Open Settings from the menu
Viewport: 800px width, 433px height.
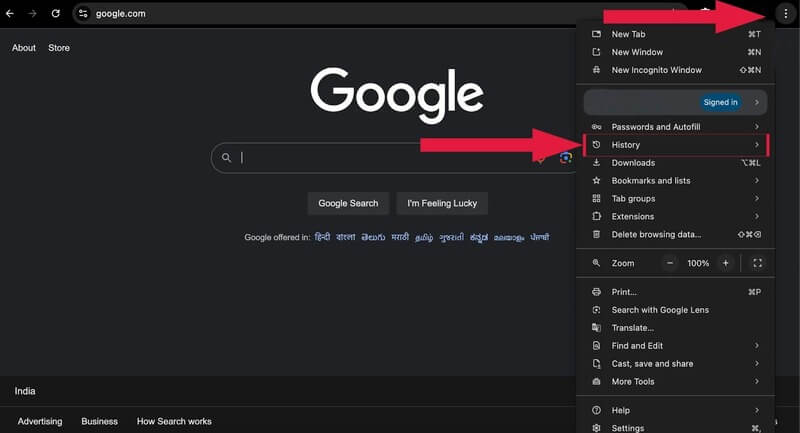coord(676,428)
